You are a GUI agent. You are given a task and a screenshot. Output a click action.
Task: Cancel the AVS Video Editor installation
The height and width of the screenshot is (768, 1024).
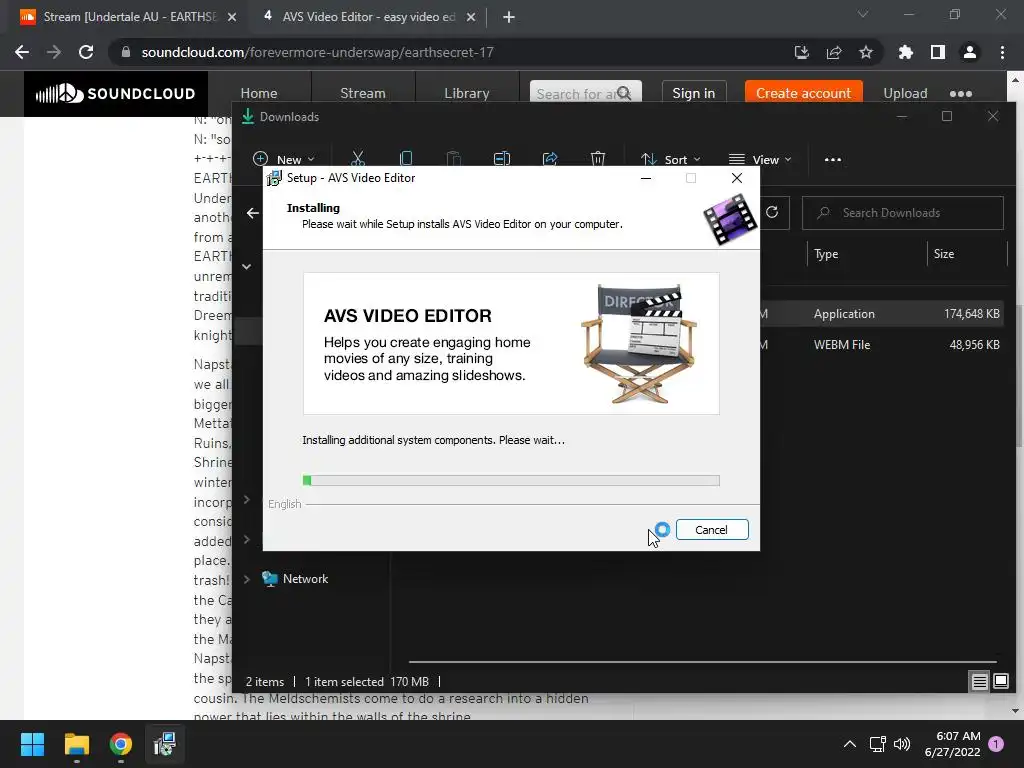click(x=712, y=530)
